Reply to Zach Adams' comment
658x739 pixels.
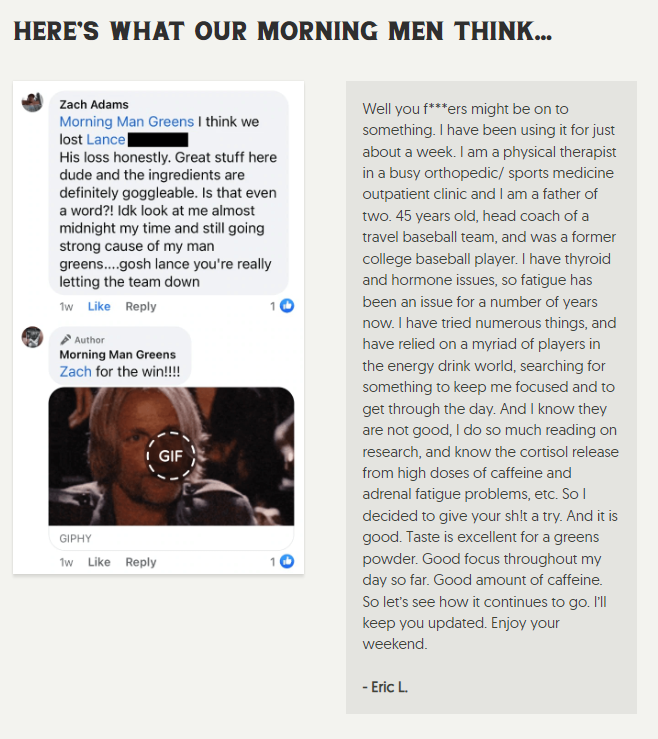(140, 306)
